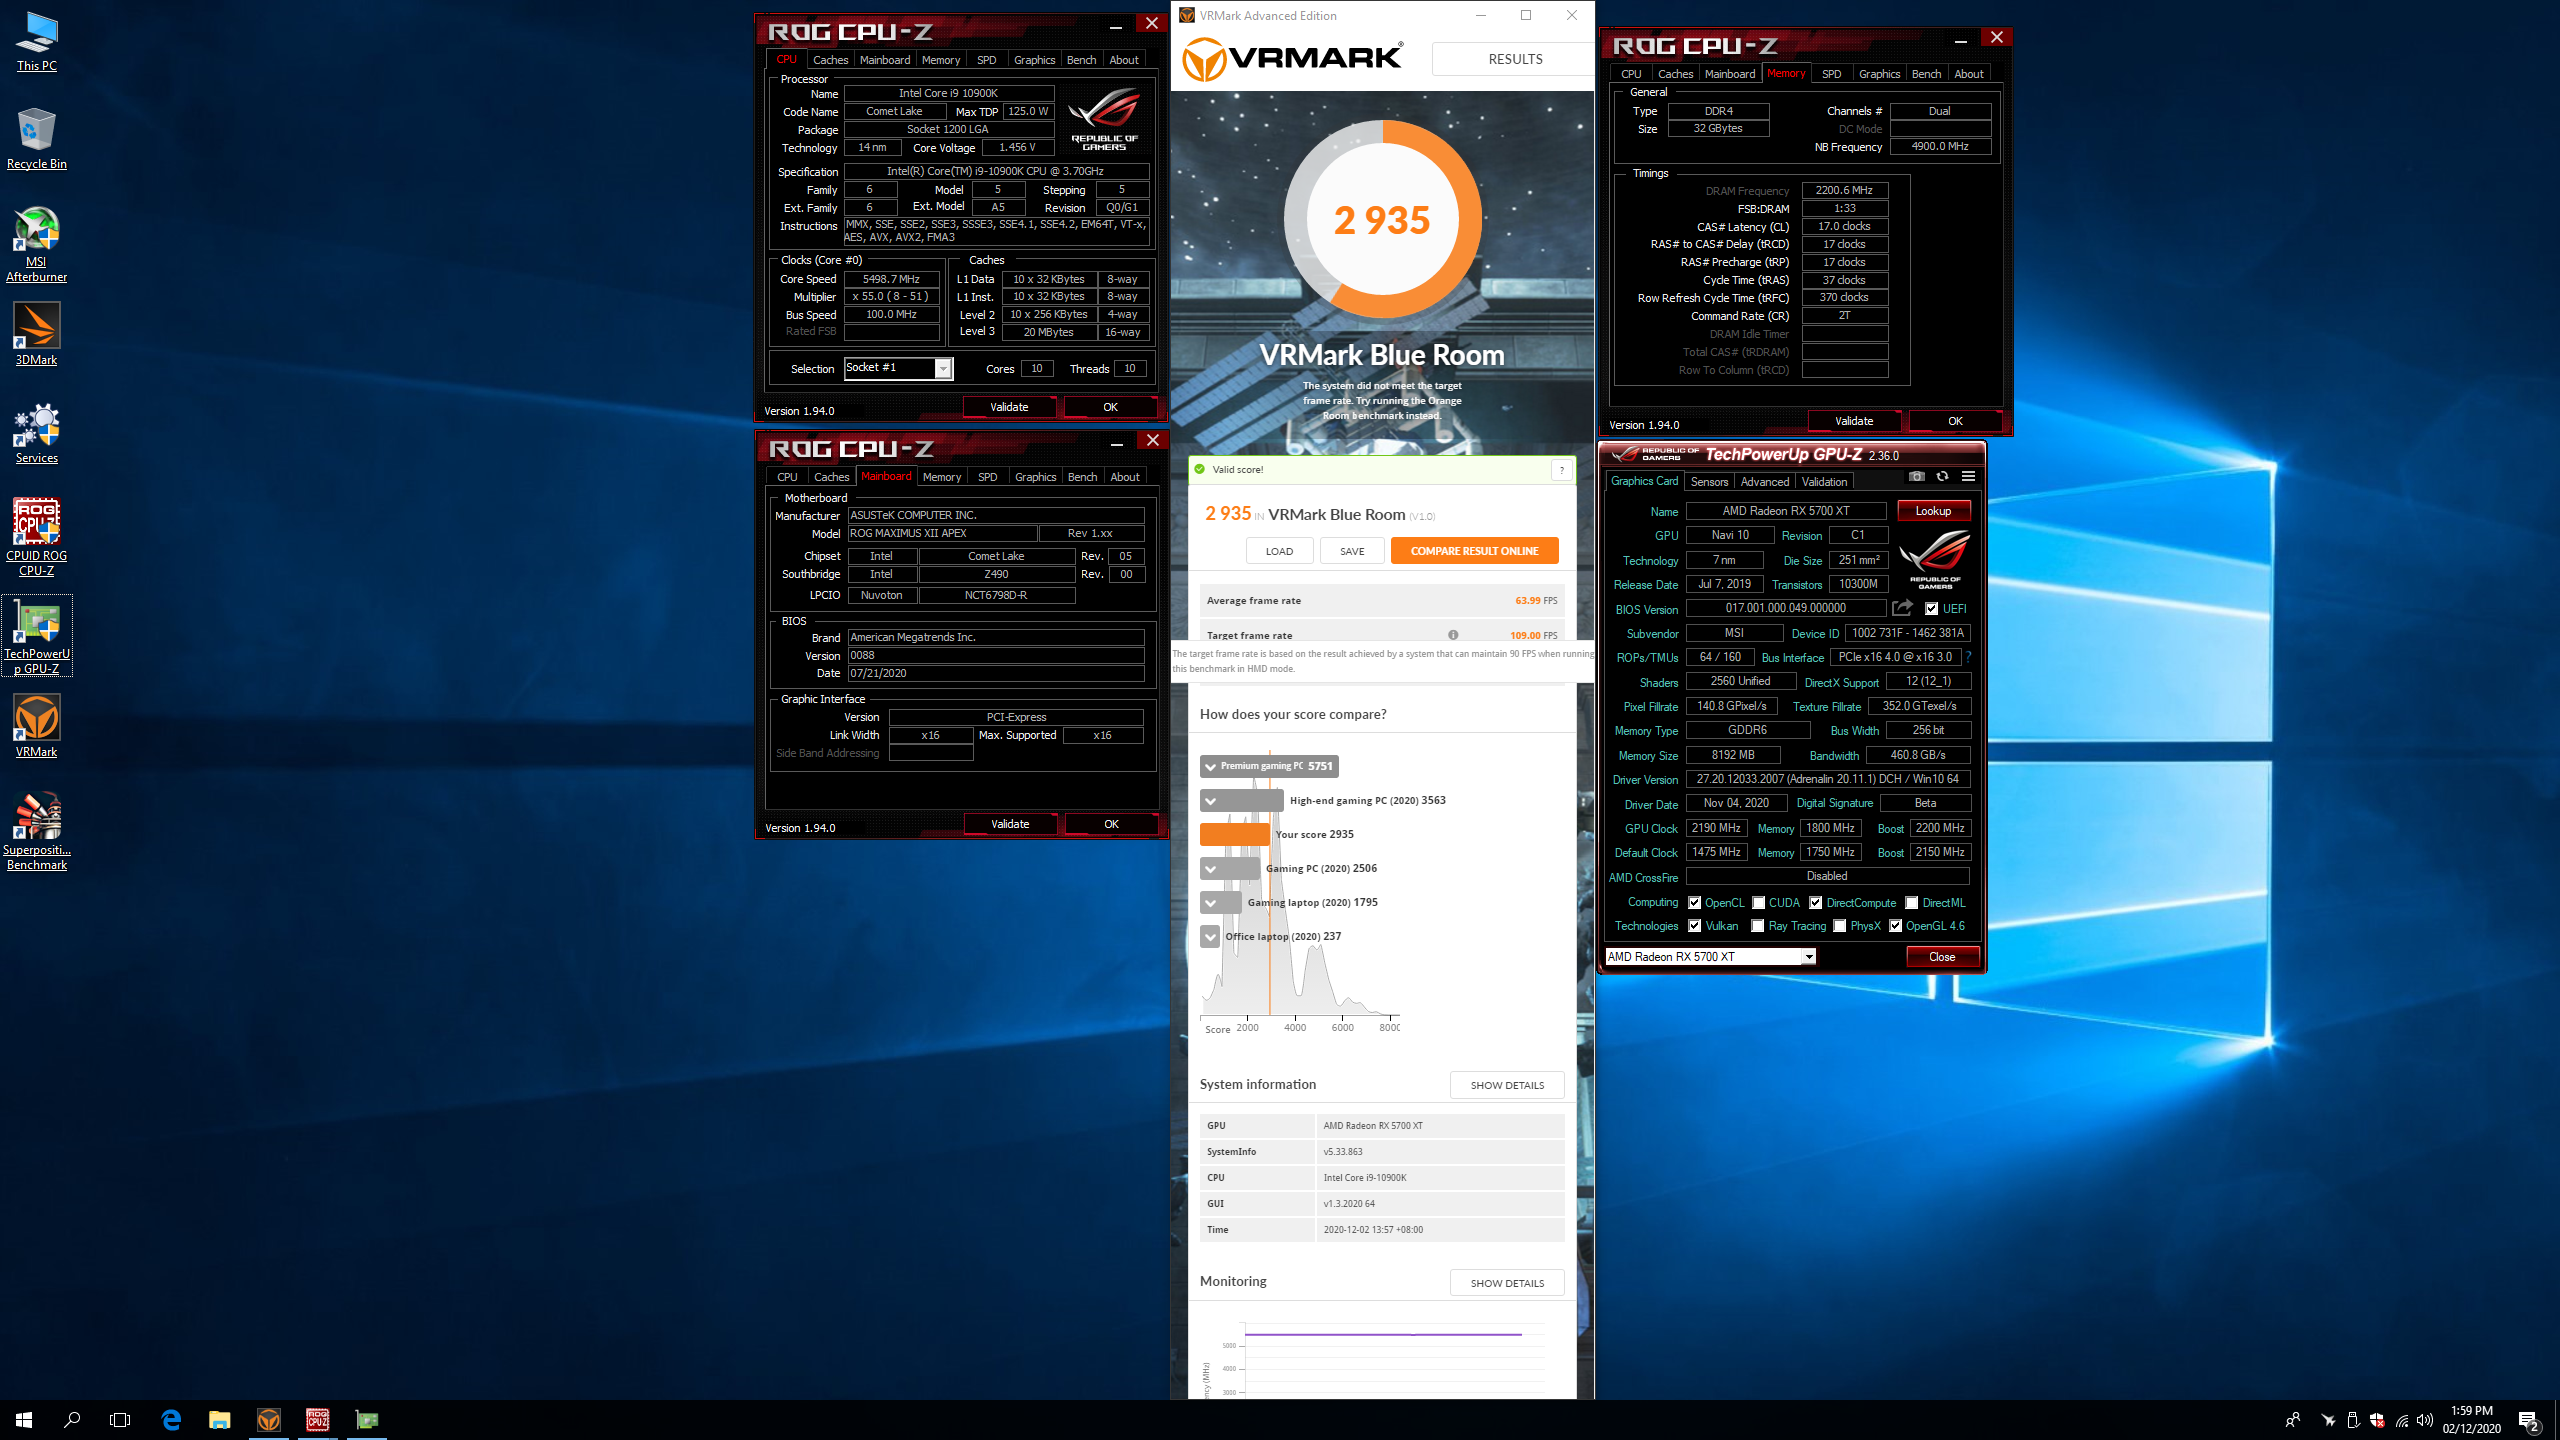Launch VRMark desktop shortcut

coord(37,727)
